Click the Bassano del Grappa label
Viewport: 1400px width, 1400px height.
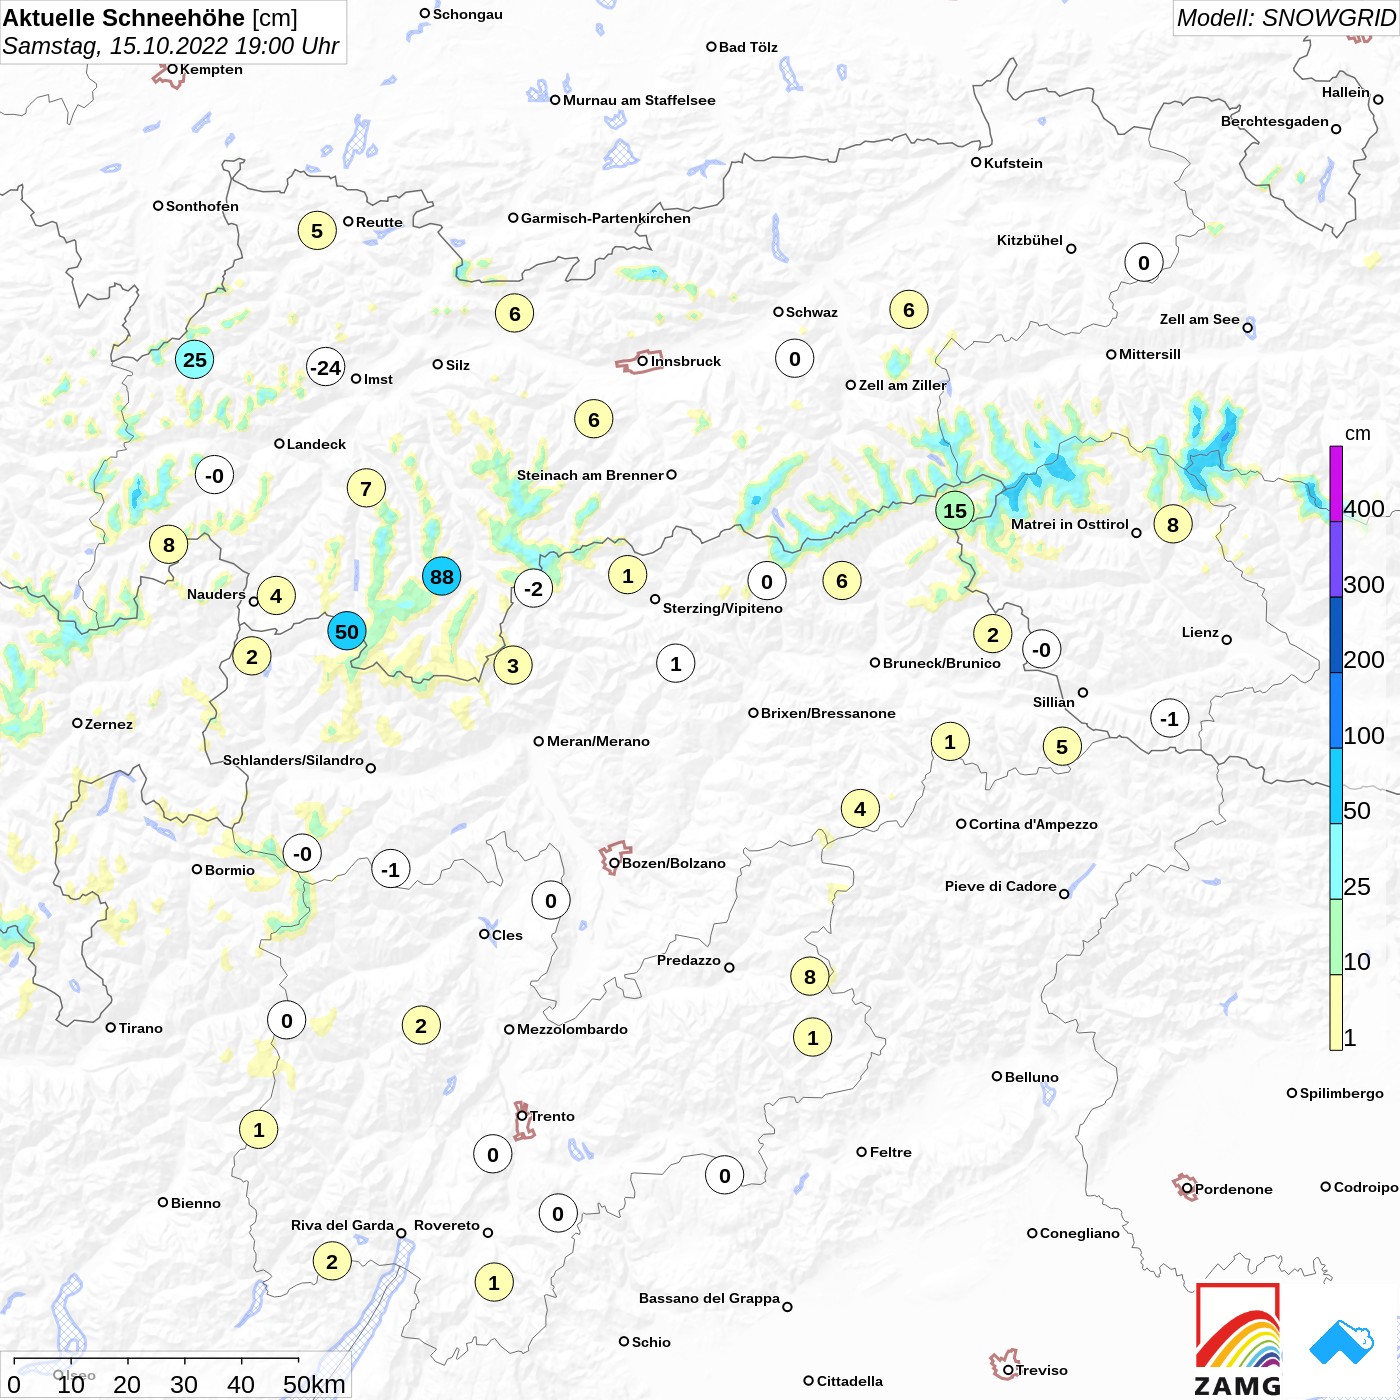point(709,1298)
